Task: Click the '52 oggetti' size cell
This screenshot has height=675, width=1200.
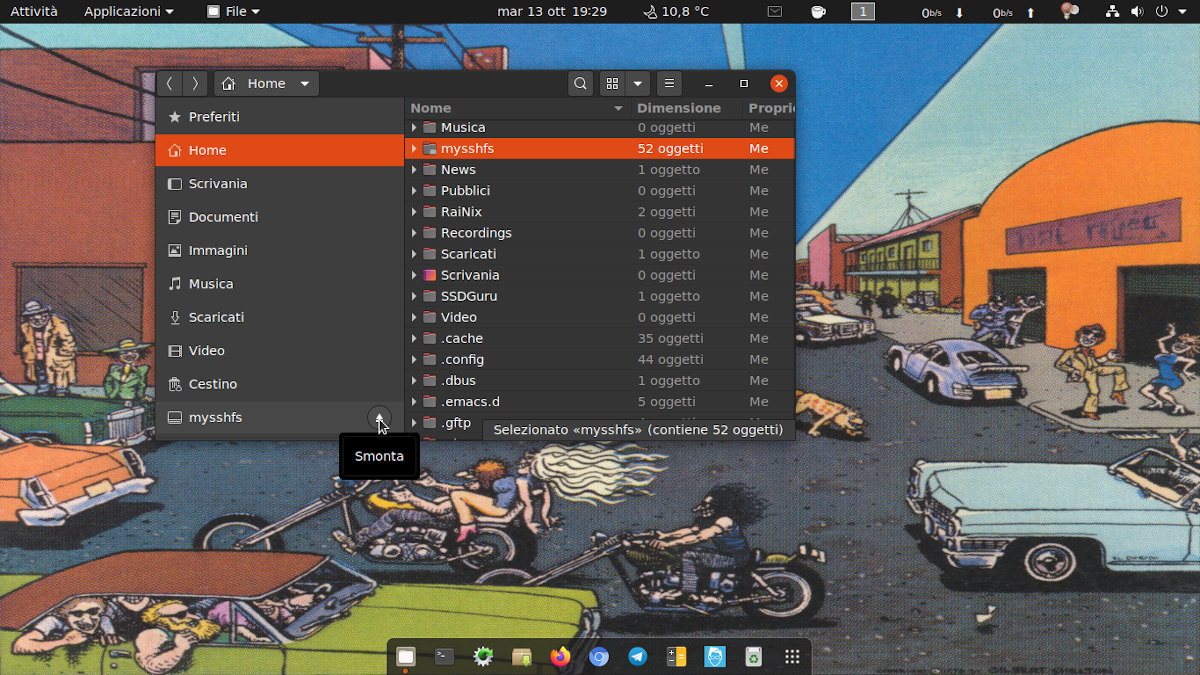Action: point(670,149)
